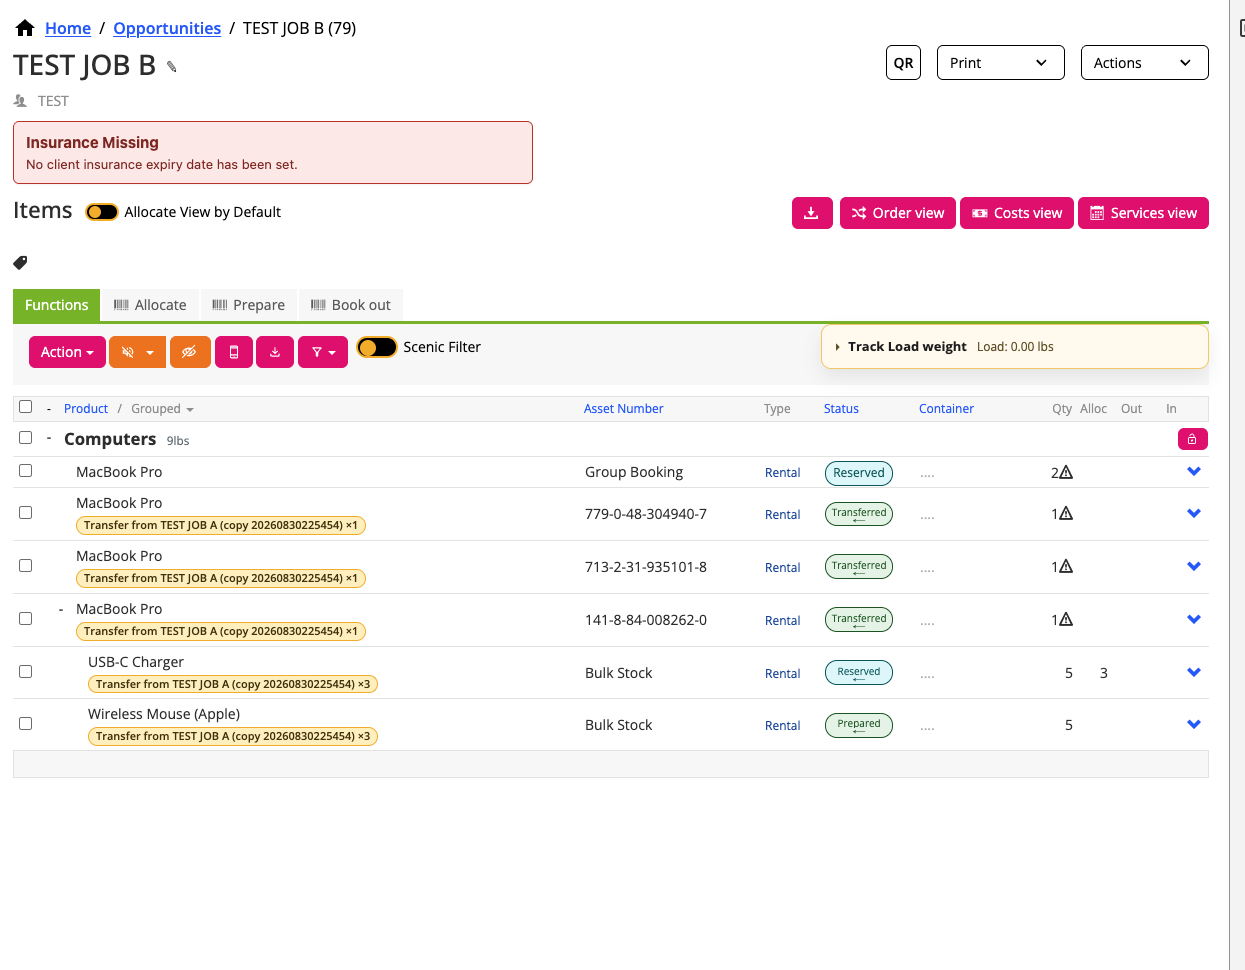Screen dimensions: 1245x970
Task: Expand chevron on 141-8-84-008262-0 row
Action: 1193,620
